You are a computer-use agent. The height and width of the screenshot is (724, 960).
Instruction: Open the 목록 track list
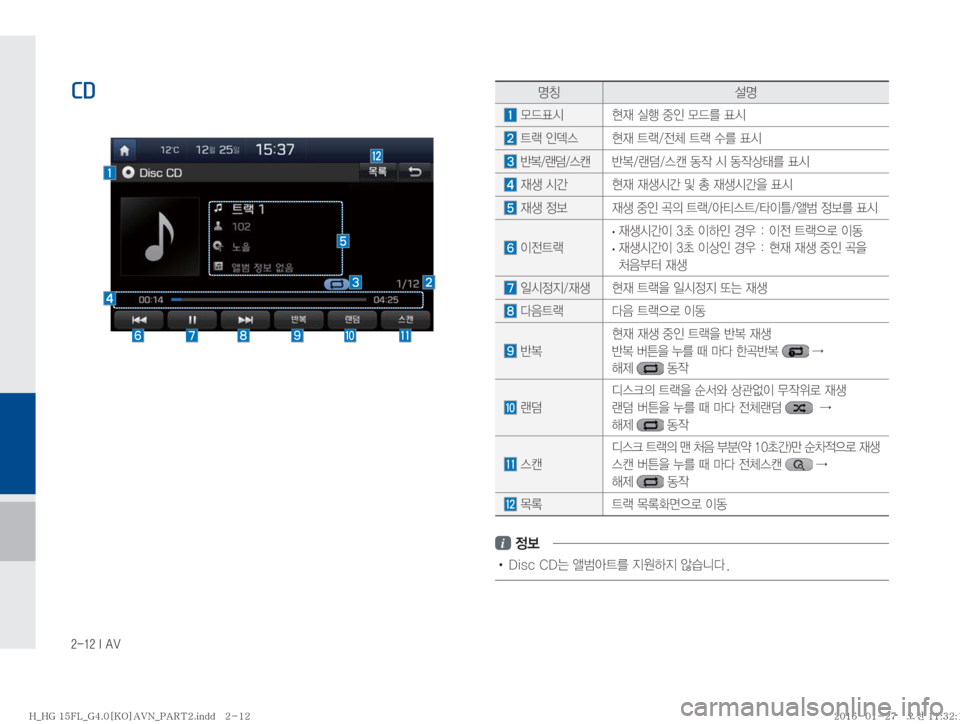(x=377, y=173)
